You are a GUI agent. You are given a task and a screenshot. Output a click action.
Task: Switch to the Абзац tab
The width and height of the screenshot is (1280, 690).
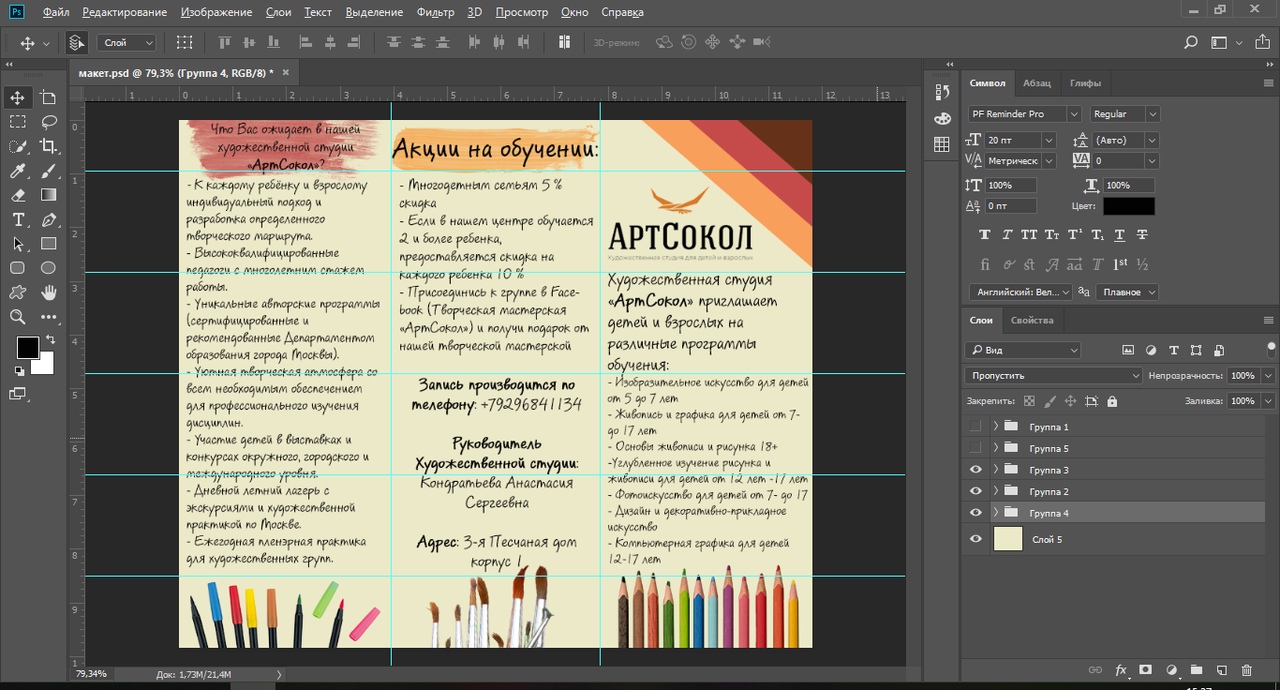tap(1036, 83)
